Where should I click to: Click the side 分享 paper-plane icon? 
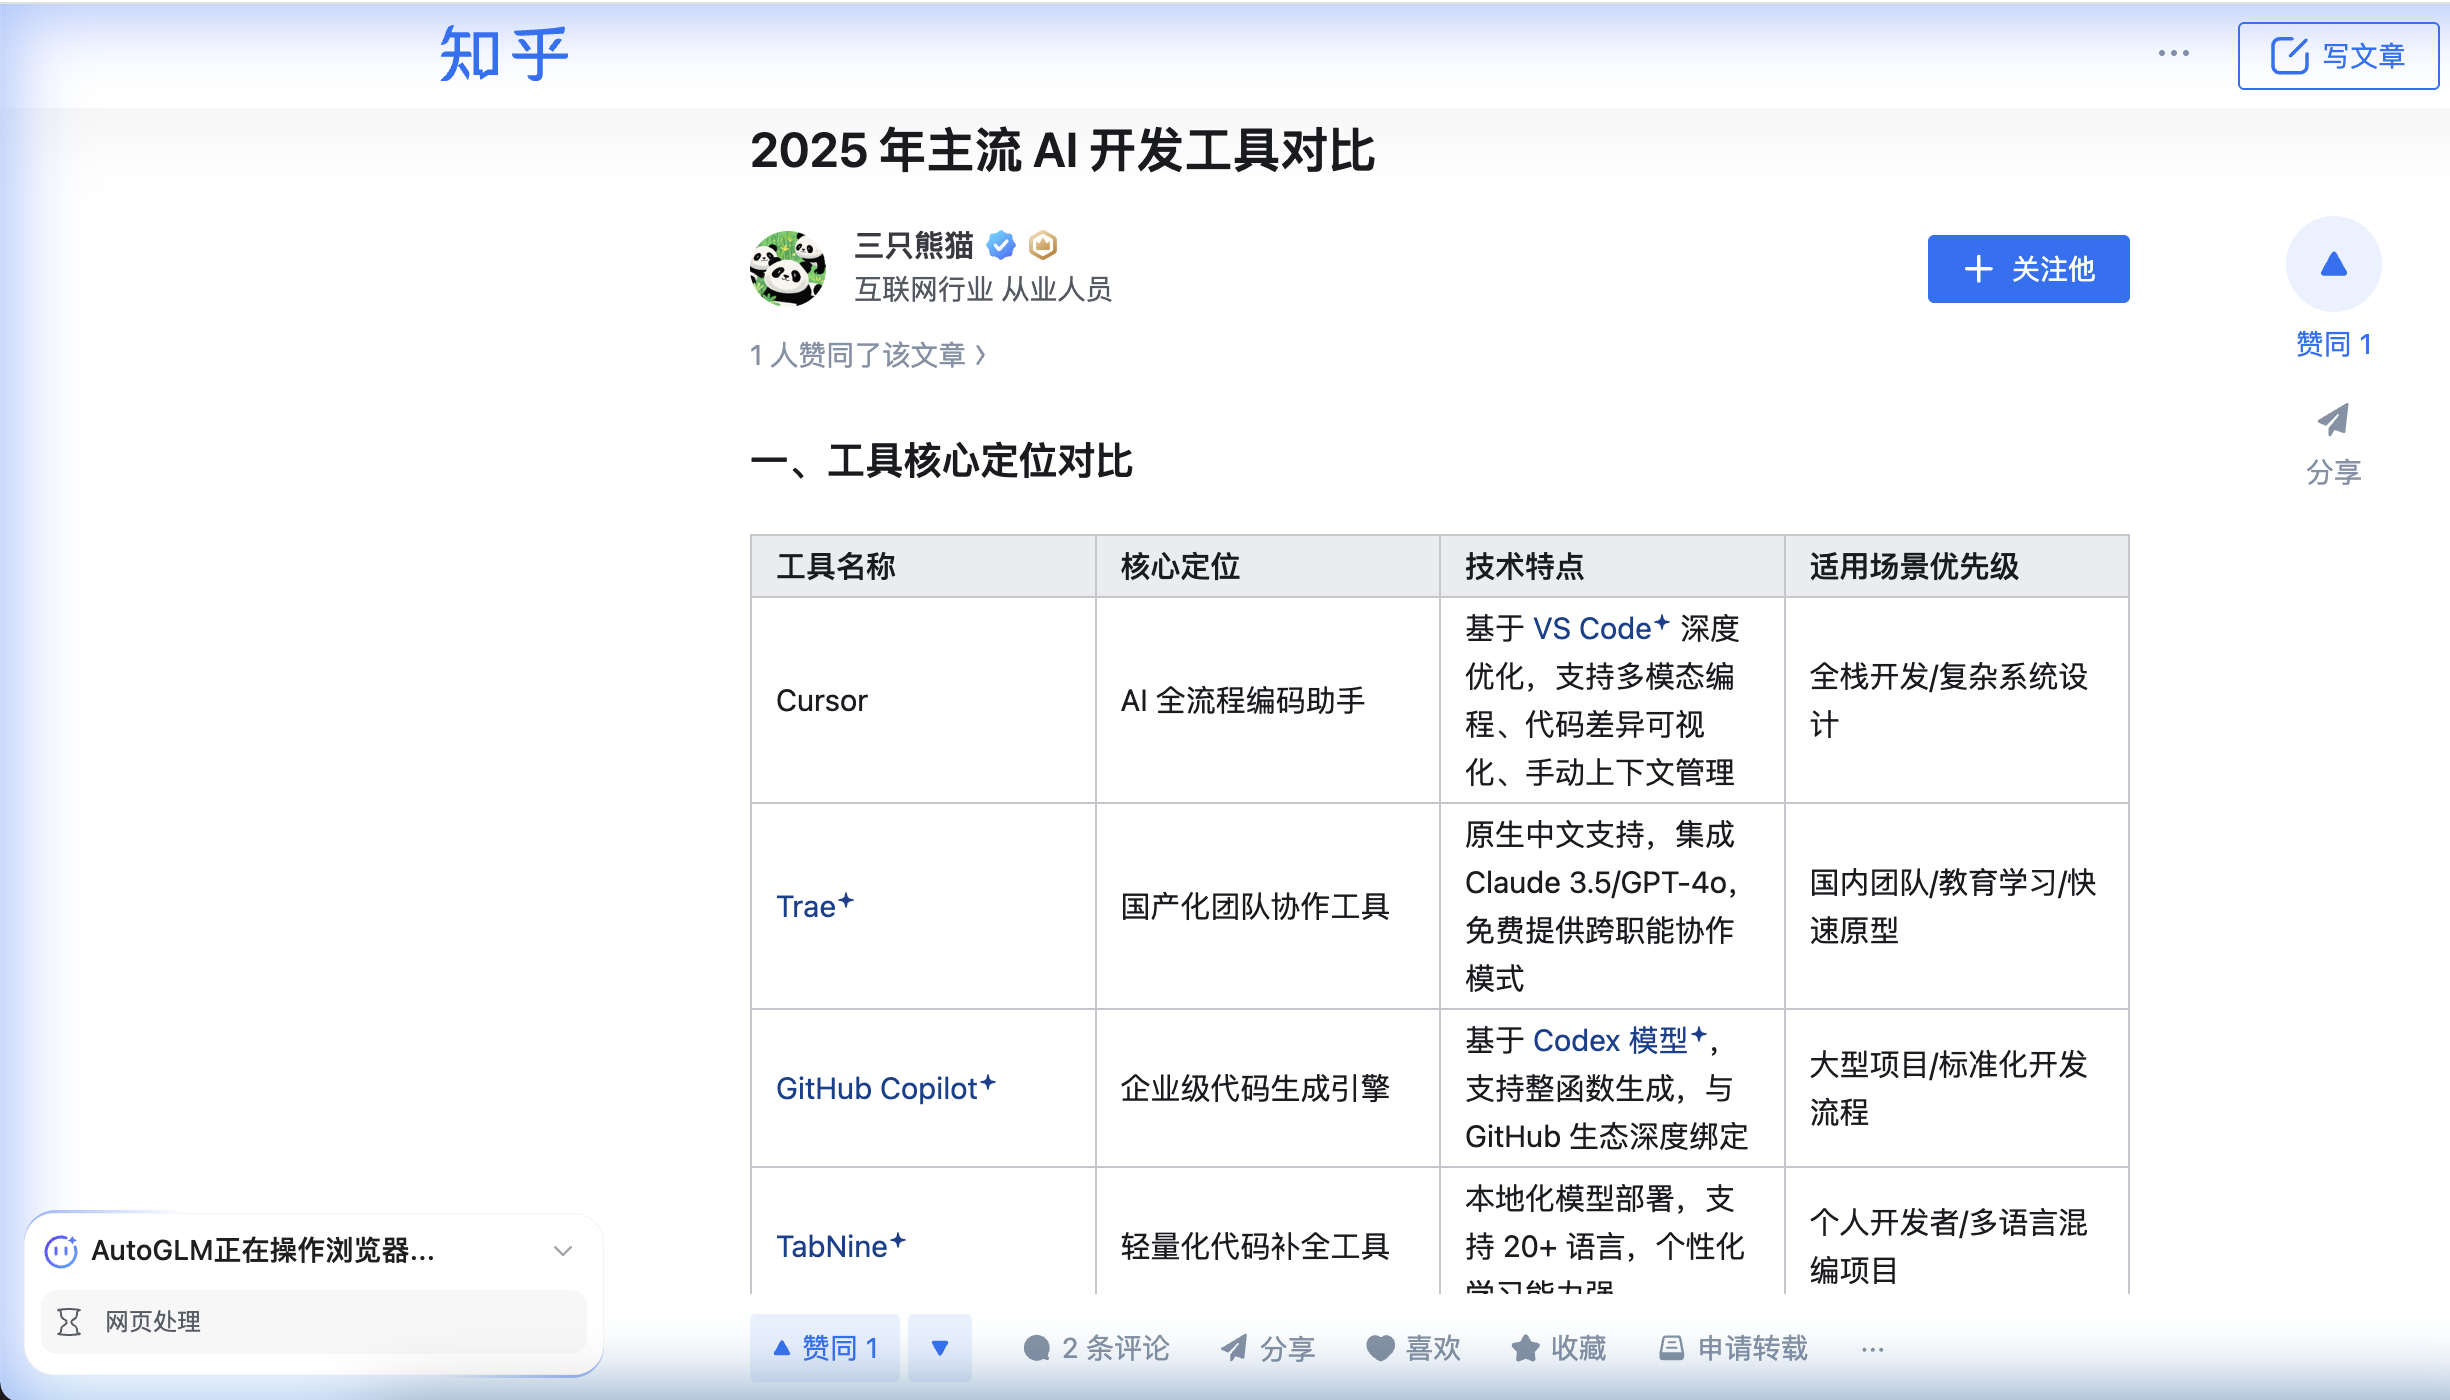pos(2333,420)
